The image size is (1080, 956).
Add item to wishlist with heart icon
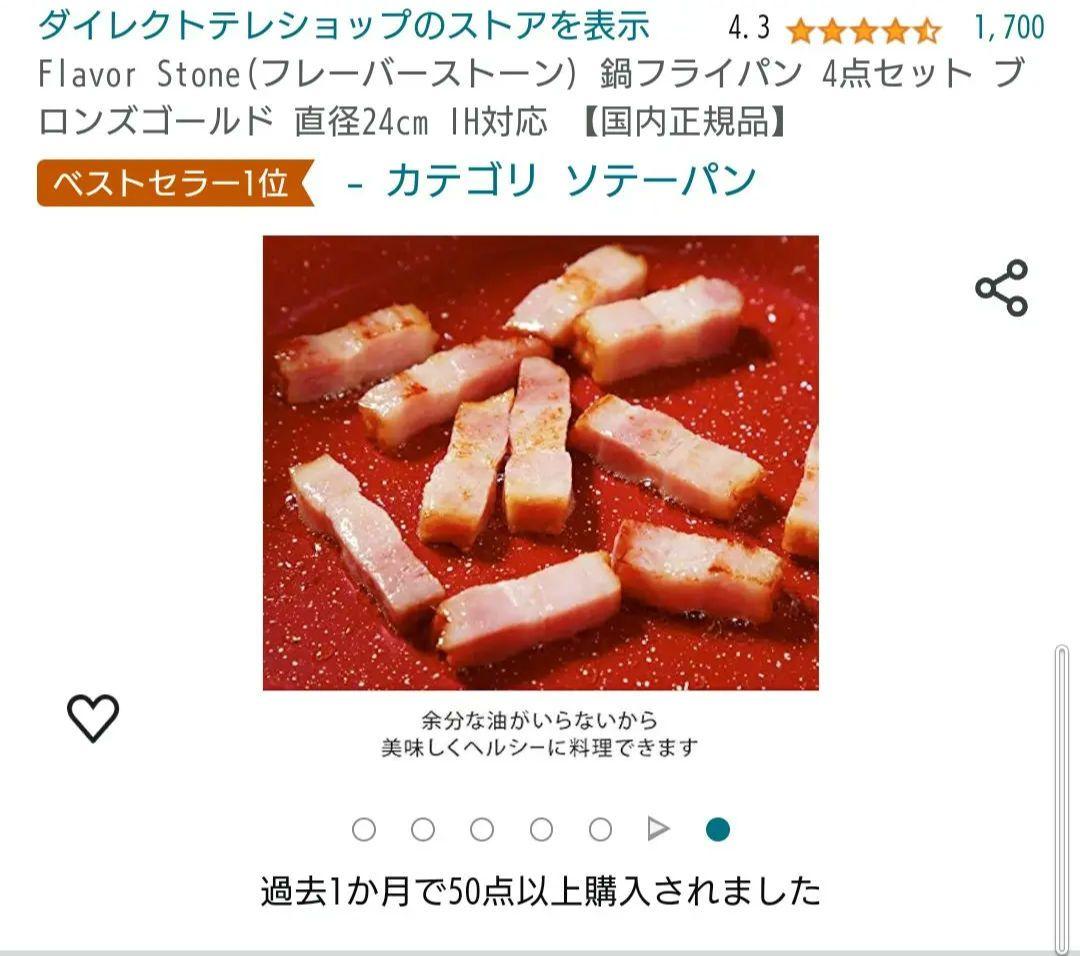(93, 718)
